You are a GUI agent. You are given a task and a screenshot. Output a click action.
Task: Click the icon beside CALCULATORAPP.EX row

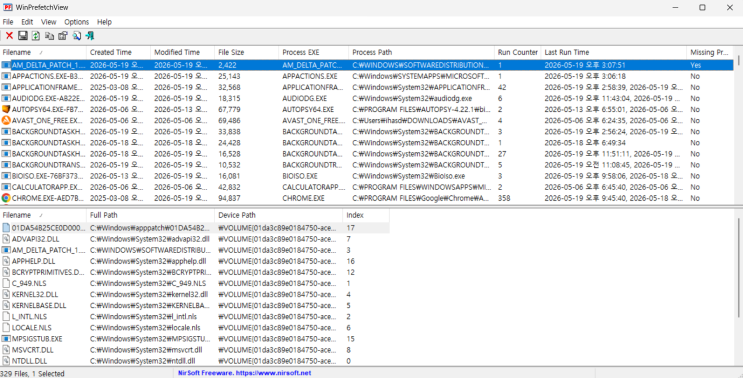pyautogui.click(x=6, y=187)
